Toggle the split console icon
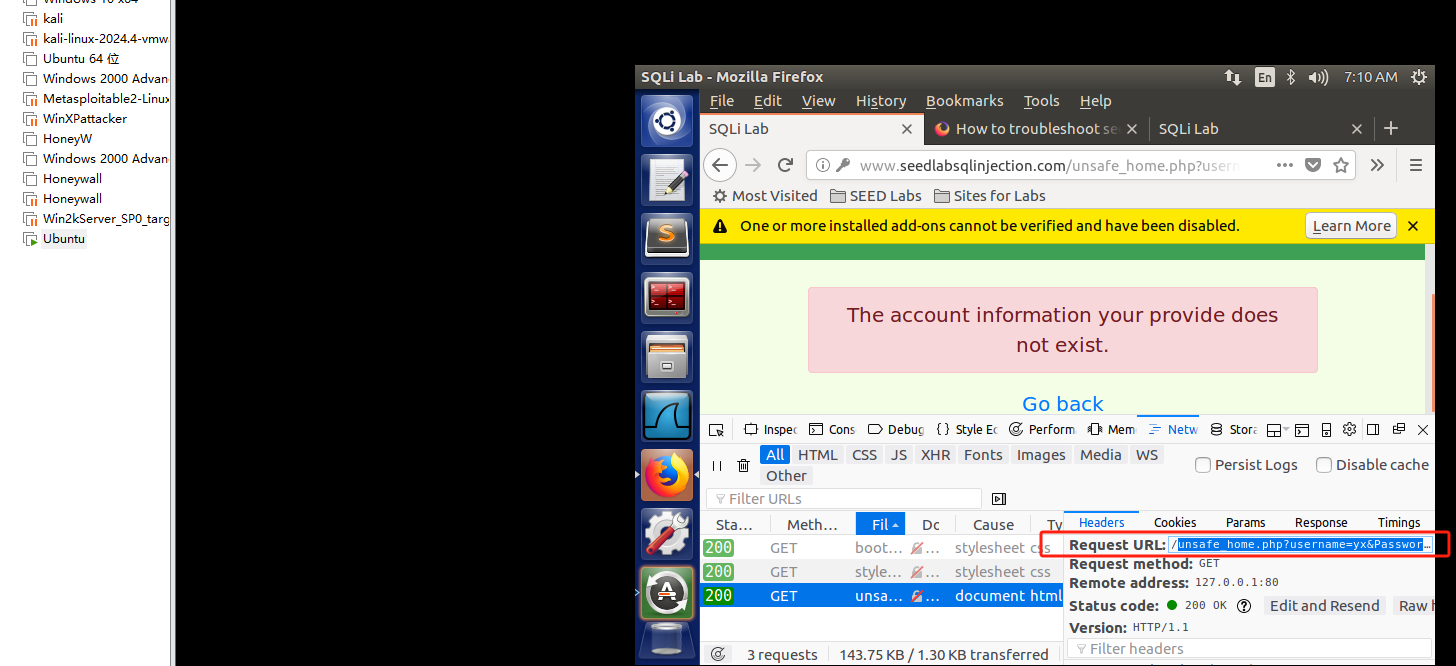This screenshot has height=666, width=1456. [x=1302, y=430]
